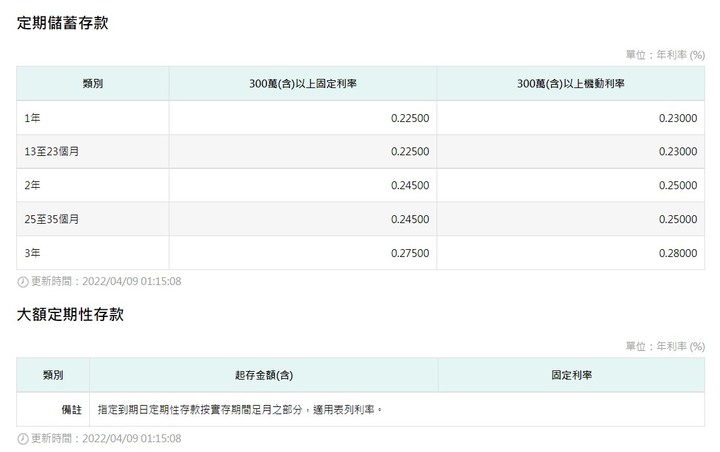This screenshot has height=452, width=720.
Task: Click the 起存金額(含) column header
Action: tap(264, 375)
